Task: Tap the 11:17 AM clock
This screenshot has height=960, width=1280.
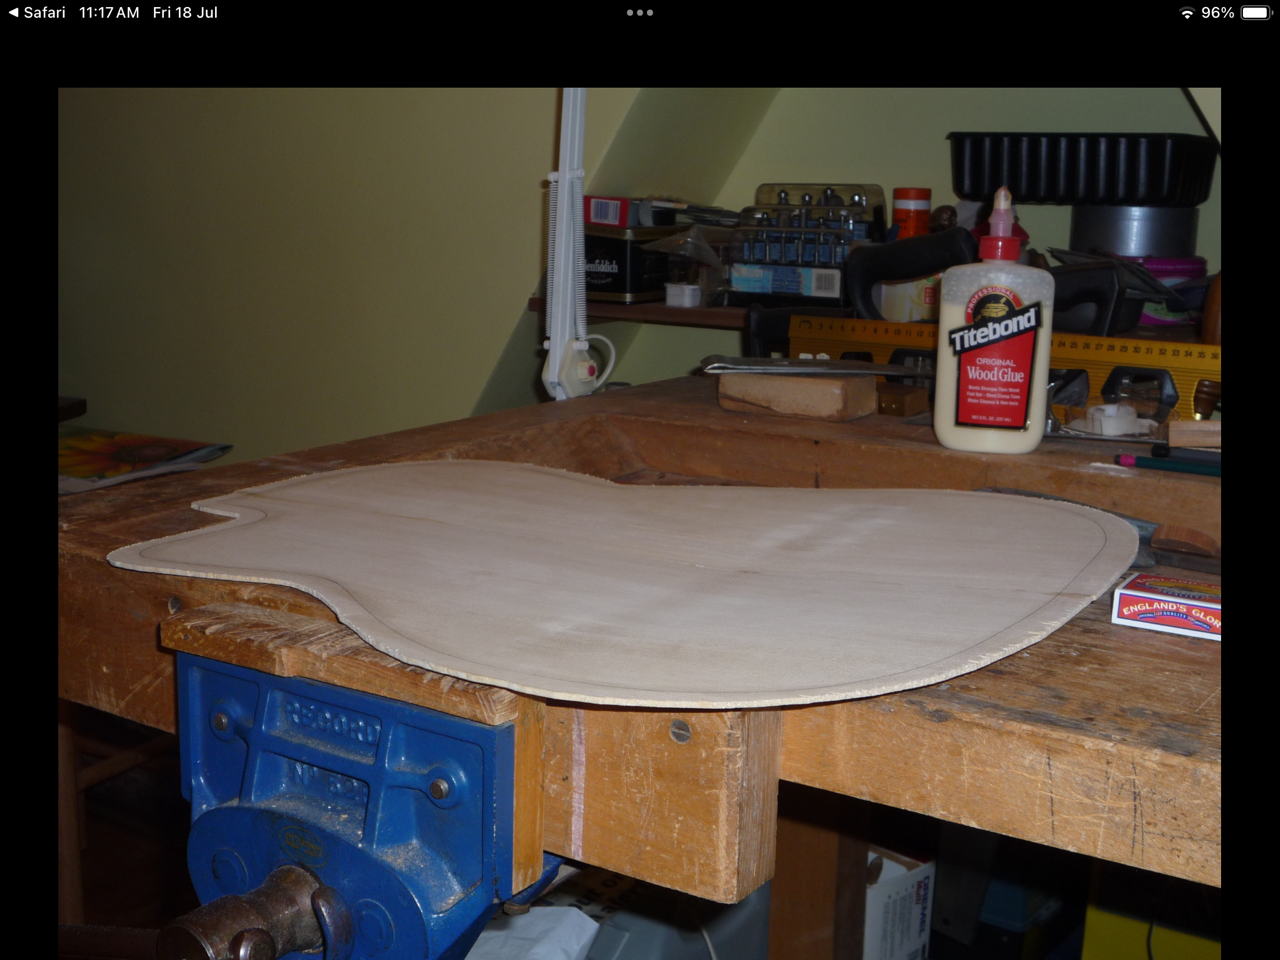Action: (x=109, y=13)
